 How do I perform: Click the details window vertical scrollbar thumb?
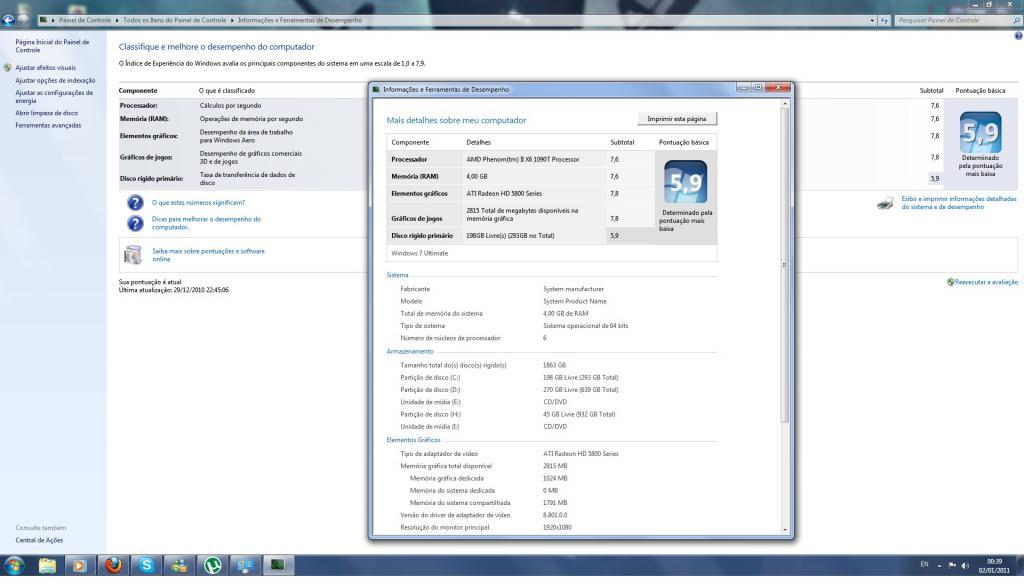coord(784,264)
